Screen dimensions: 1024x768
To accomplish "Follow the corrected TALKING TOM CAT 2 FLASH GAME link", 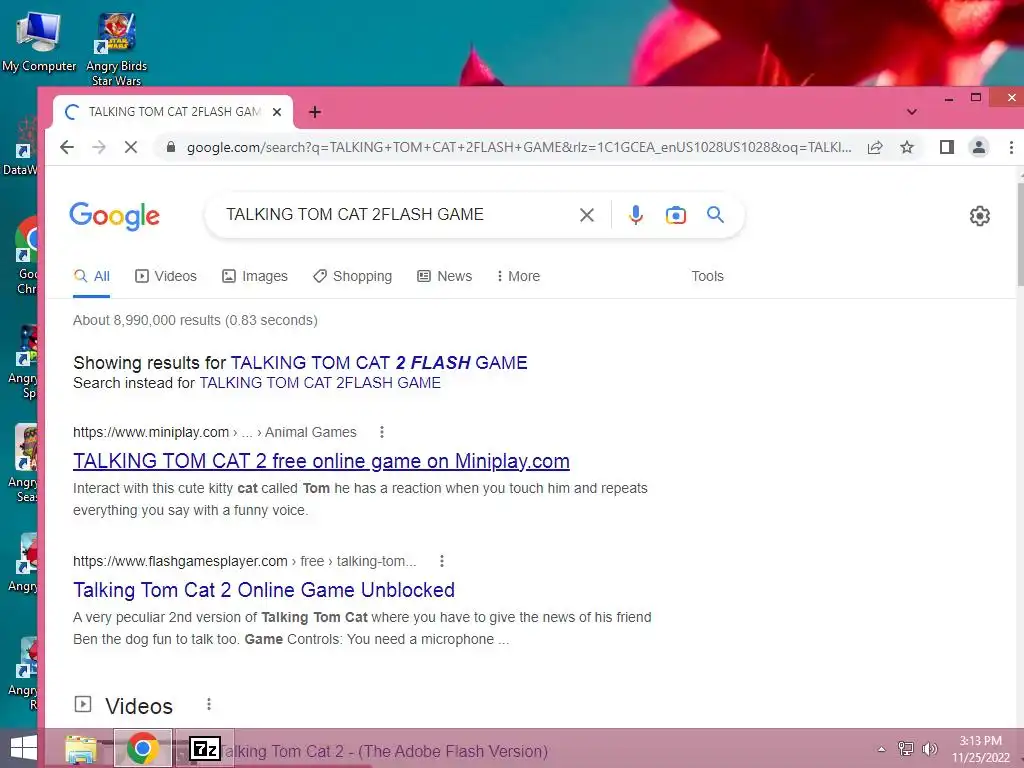I will 379,362.
